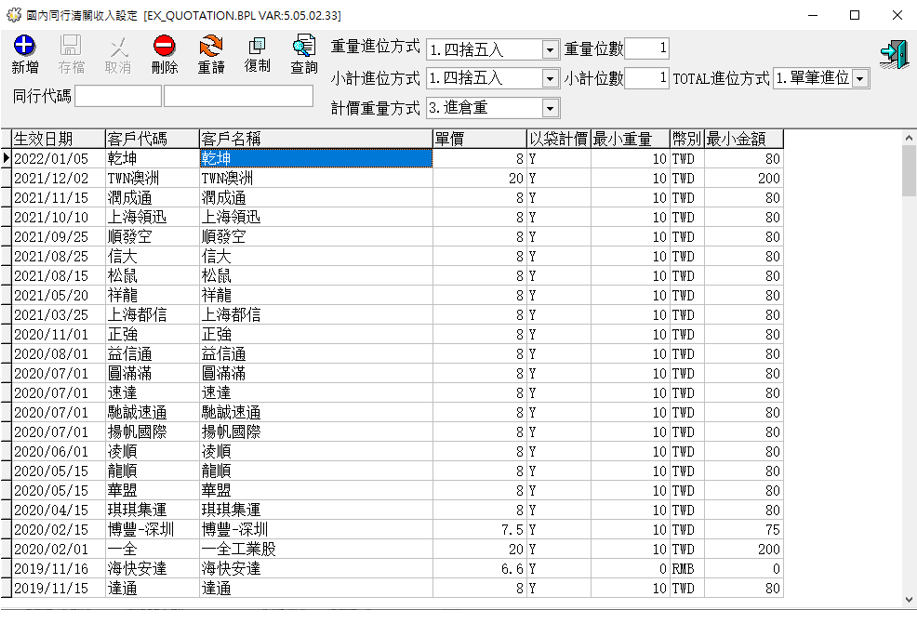Screen dimensions: 917x627
Task: Open the TOTAL進位方式 dropdown
Action: pyautogui.click(x=860, y=79)
